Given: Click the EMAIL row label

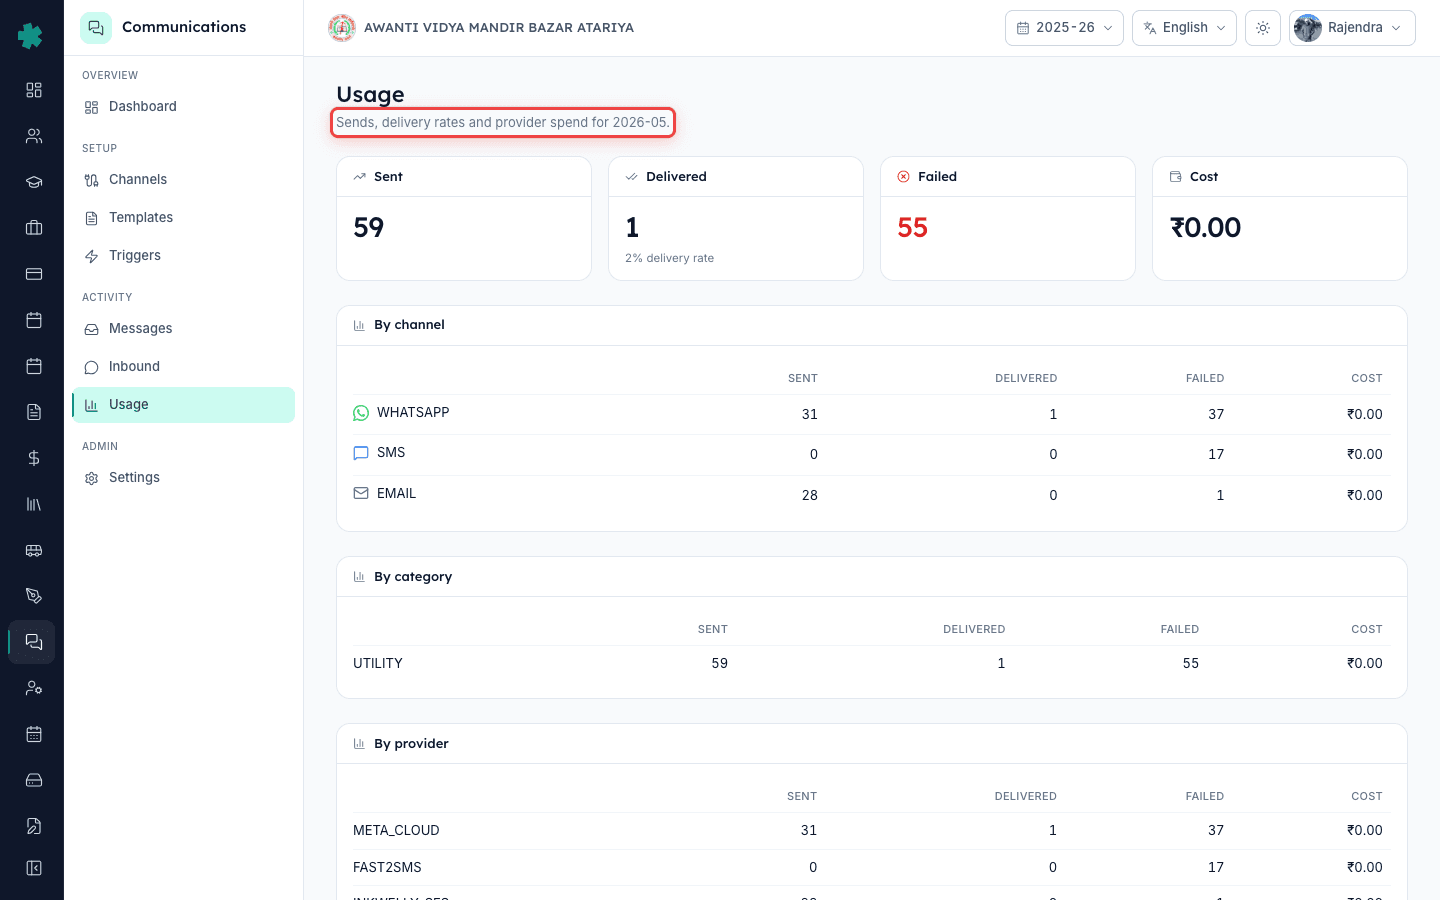Looking at the screenshot, I should [396, 494].
